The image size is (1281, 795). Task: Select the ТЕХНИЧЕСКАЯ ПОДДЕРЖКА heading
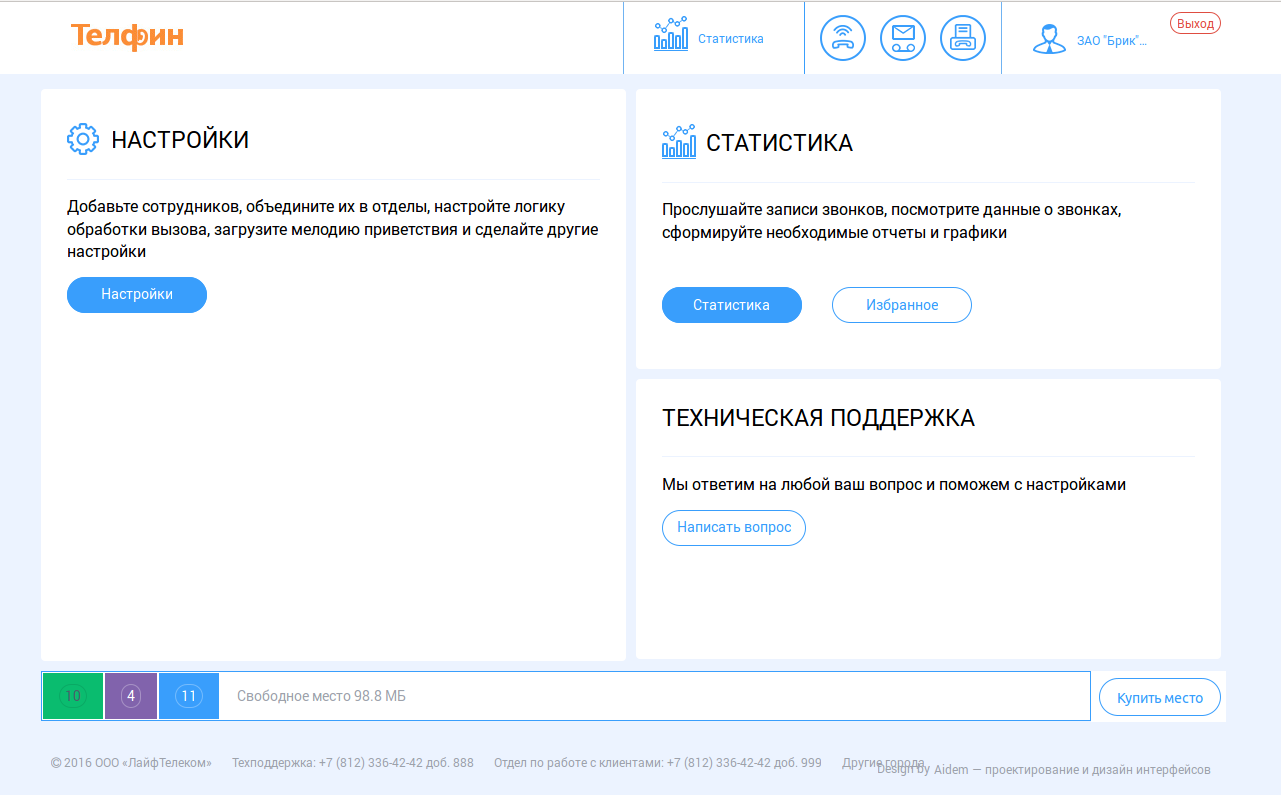818,418
